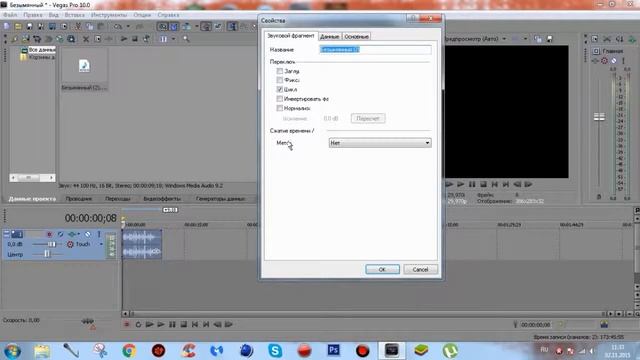The width and height of the screenshot is (640, 360).
Task: Click the audio track volume slider handle
Action: click(x=51, y=244)
